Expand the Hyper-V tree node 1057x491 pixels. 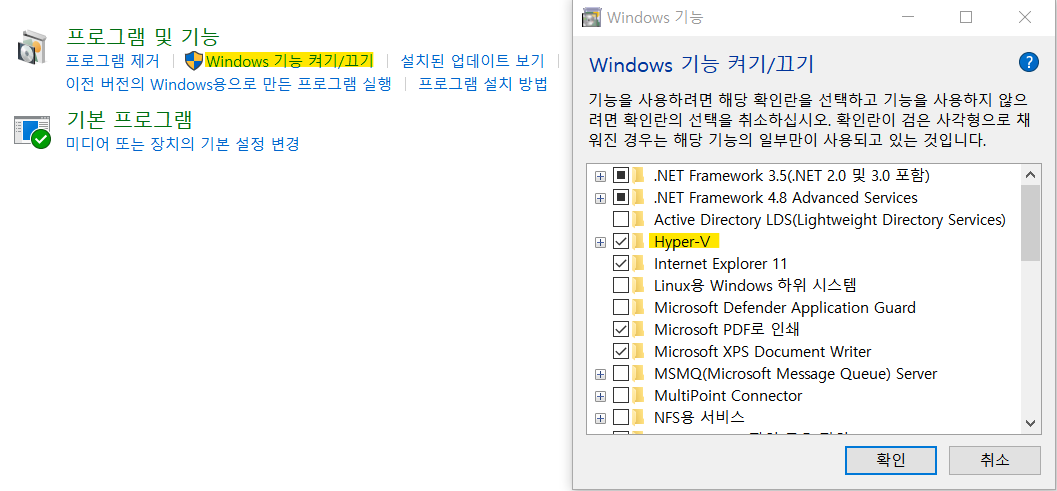coord(600,242)
